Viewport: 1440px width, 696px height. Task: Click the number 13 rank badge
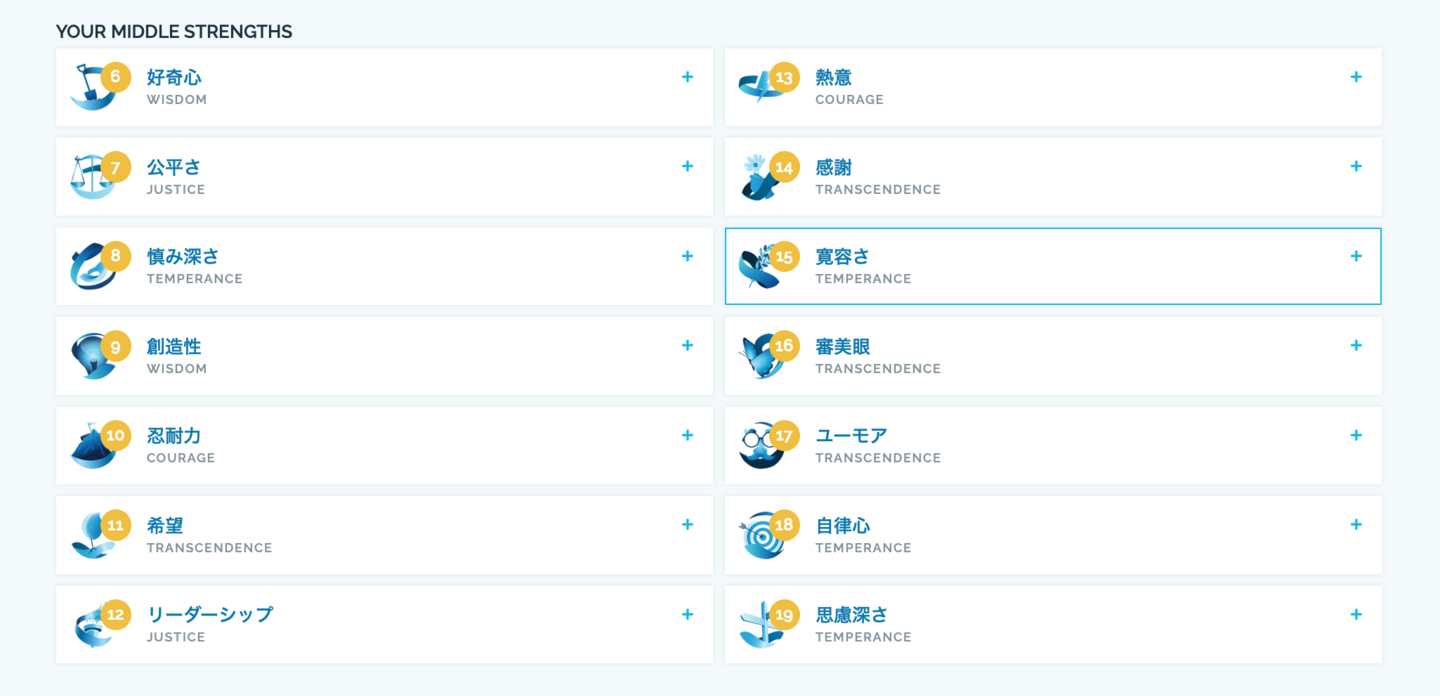click(784, 77)
